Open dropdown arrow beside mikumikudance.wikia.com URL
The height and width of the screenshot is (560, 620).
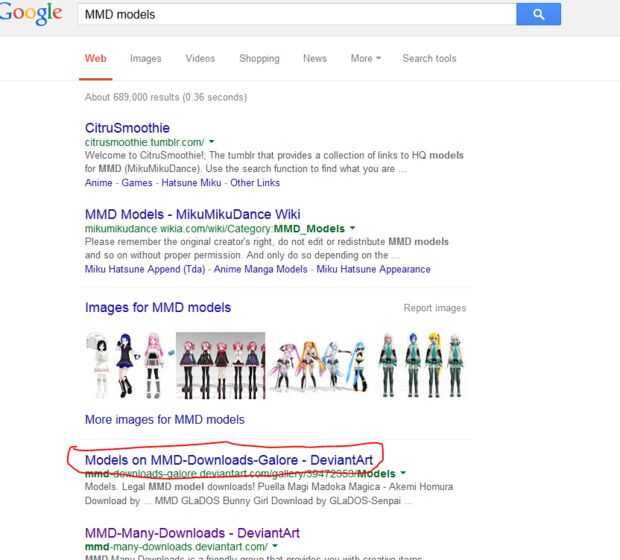(352, 228)
